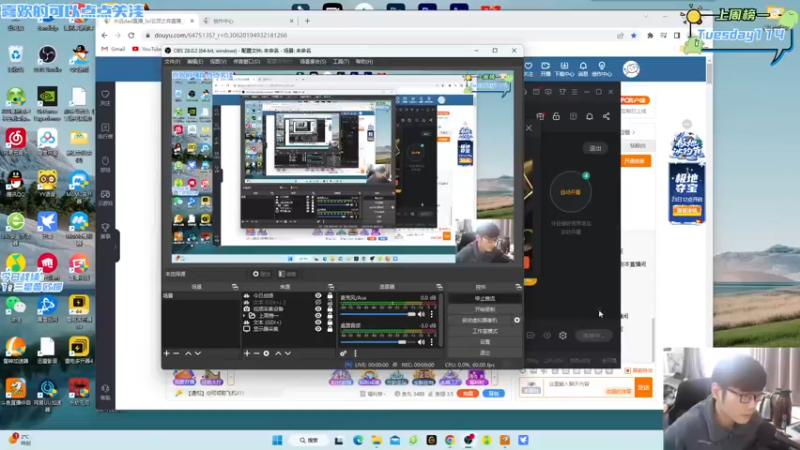Viewport: 800px width, 450px height.
Task: Open source properties gear in OBS Sources panel
Action: coord(266,353)
